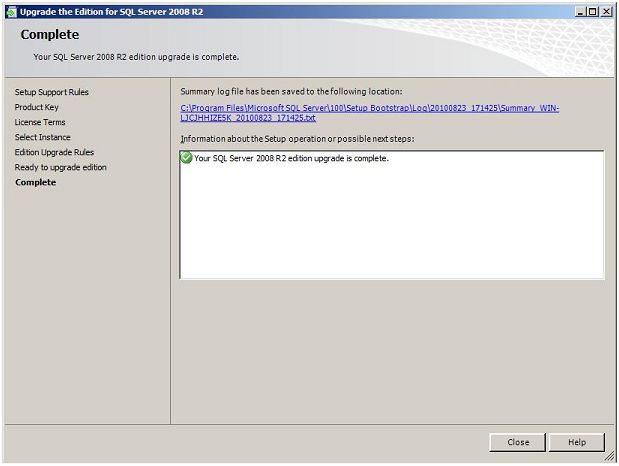The height and width of the screenshot is (466, 619).
Task: Click the green success checkmark icon
Action: (186, 158)
